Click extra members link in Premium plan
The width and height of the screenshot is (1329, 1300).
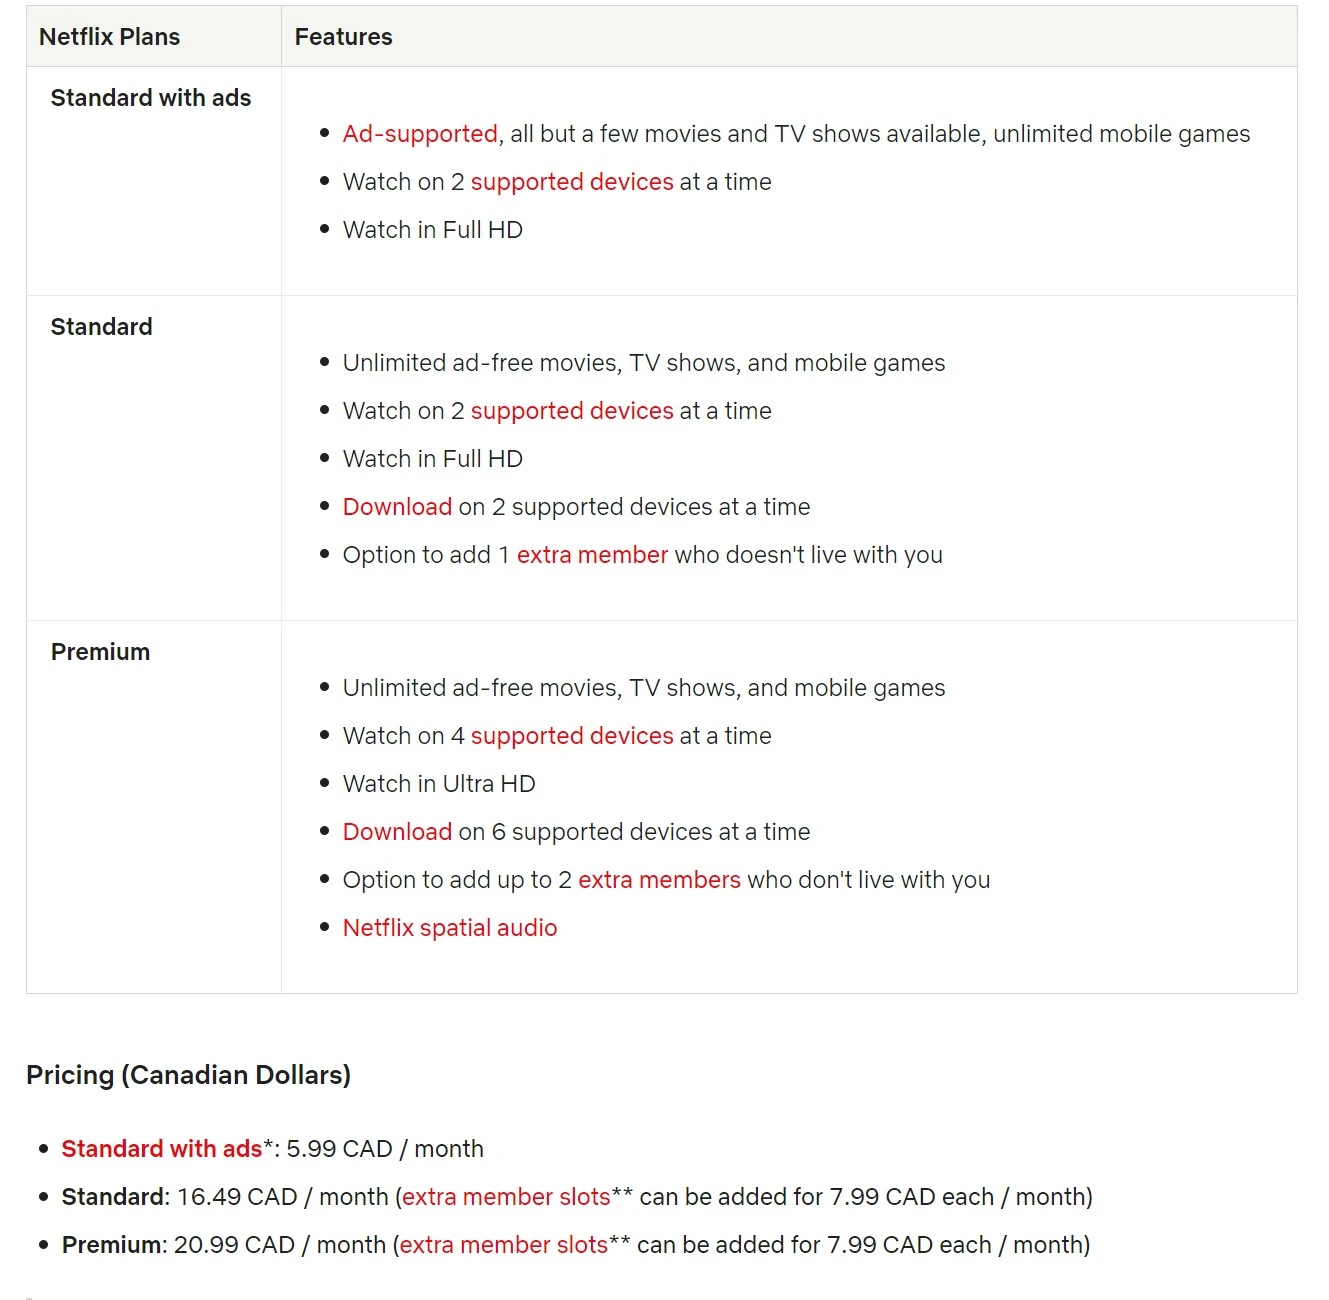point(659,880)
